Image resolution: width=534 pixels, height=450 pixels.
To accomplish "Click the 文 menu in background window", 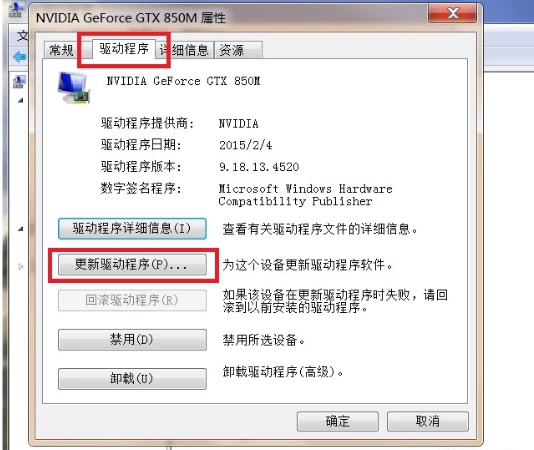I will point(22,35).
